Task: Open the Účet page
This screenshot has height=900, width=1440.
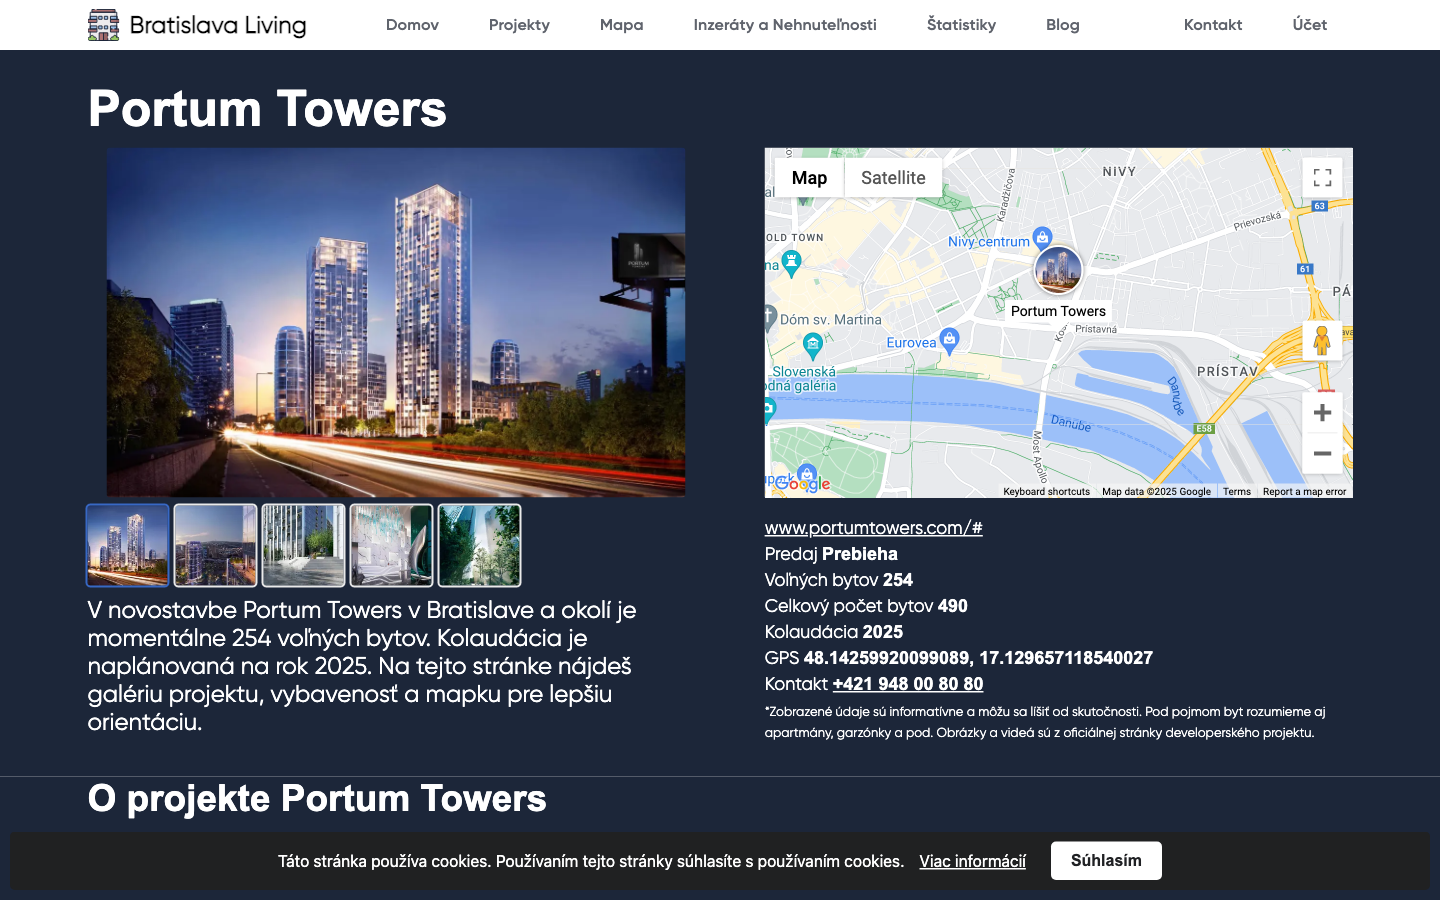Action: pyautogui.click(x=1309, y=25)
